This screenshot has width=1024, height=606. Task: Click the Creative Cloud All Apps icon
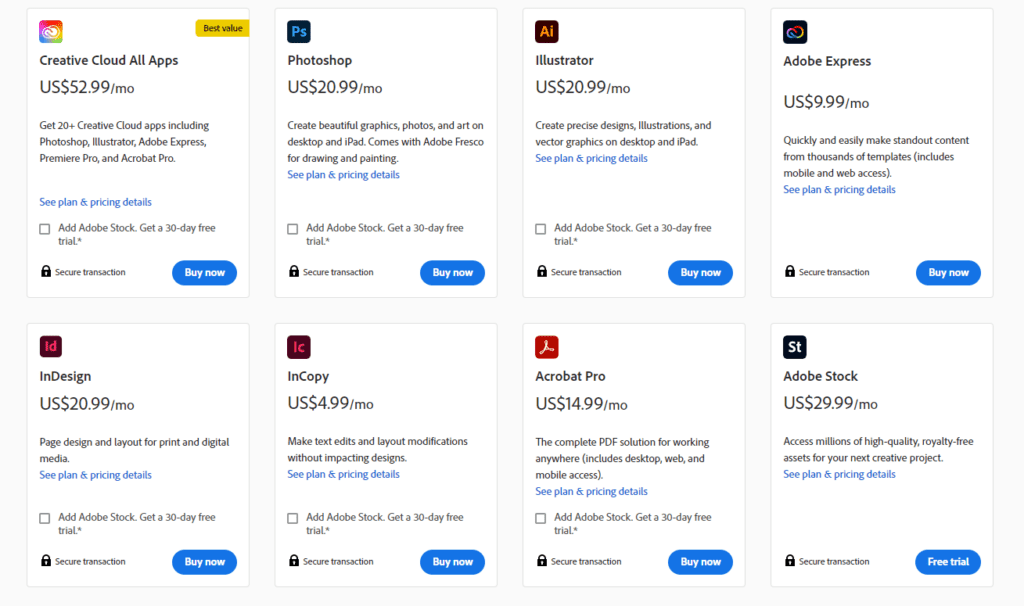coord(51,32)
